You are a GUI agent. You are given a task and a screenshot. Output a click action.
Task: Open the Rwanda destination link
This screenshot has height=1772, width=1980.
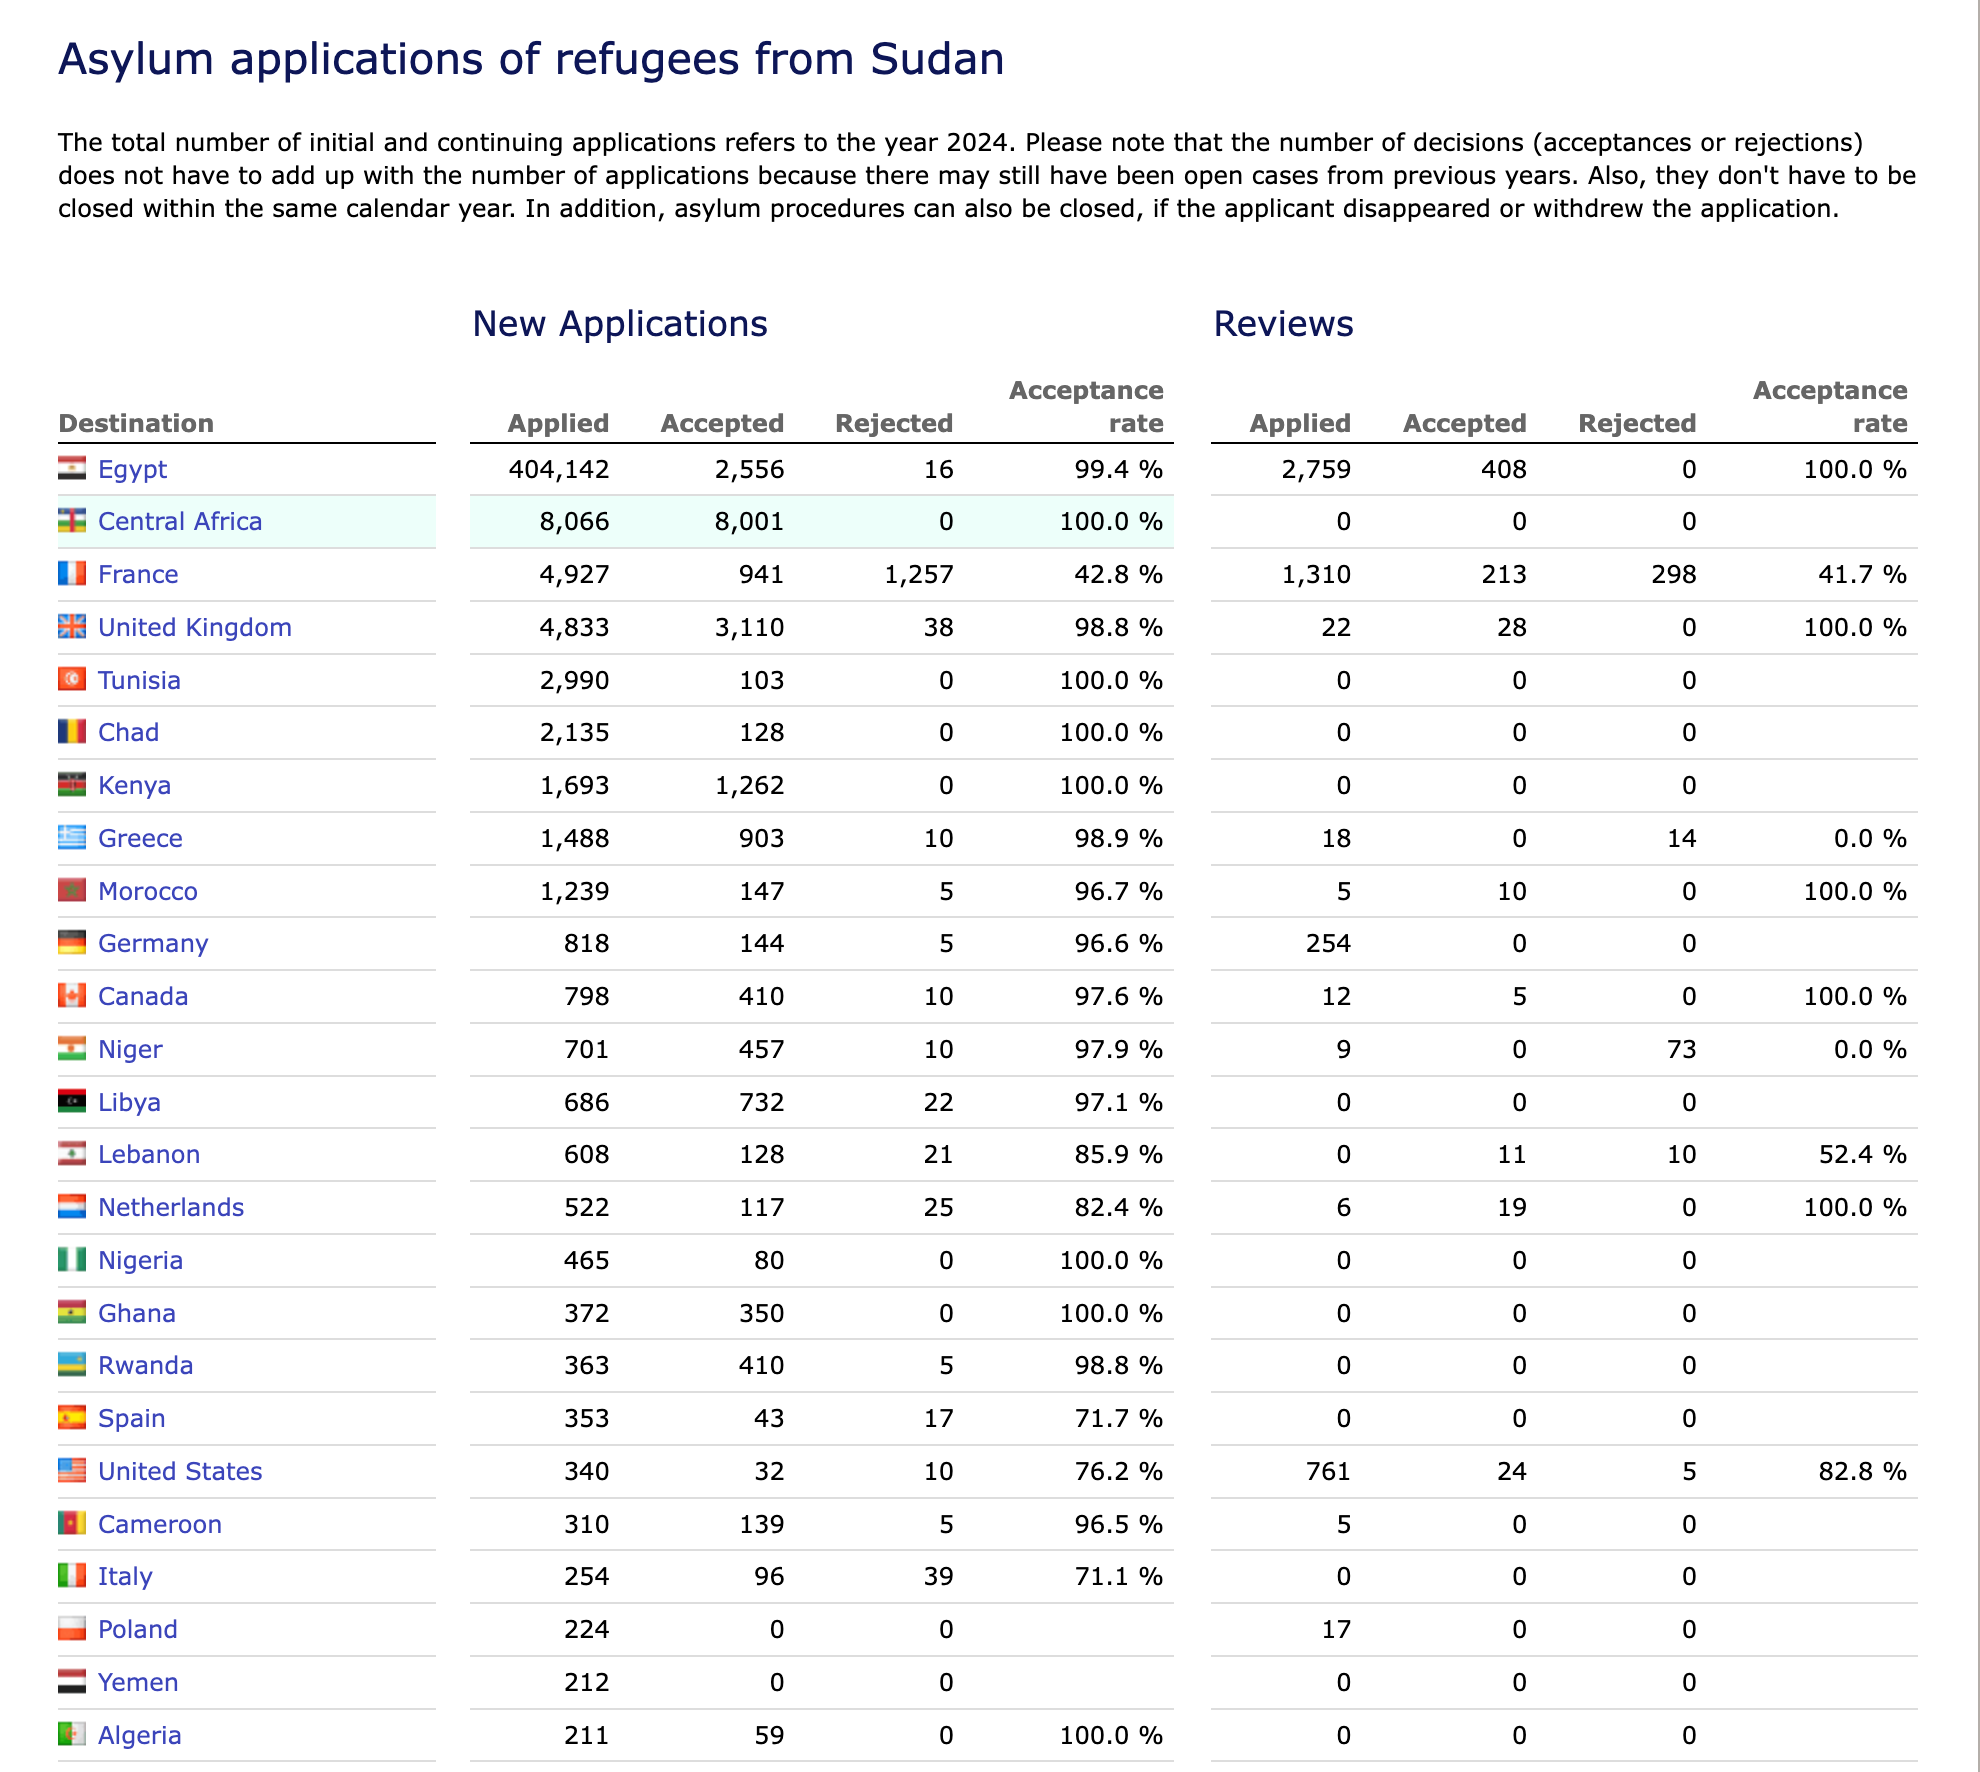(x=145, y=1365)
